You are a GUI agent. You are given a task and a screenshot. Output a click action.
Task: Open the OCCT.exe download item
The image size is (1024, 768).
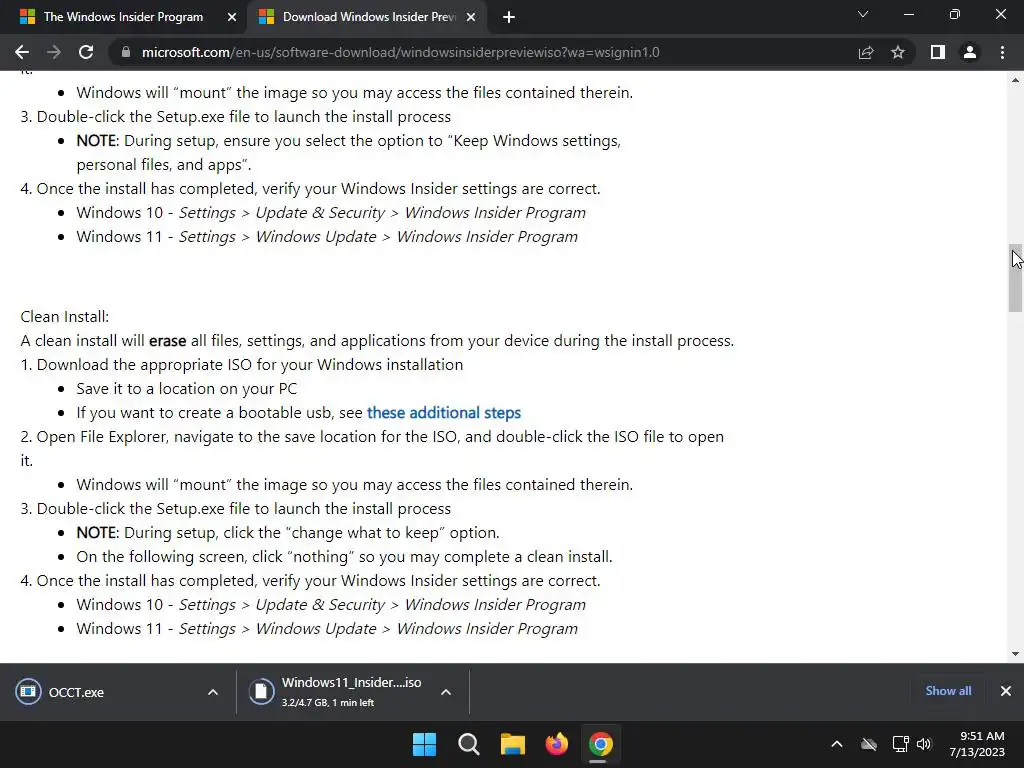point(76,692)
